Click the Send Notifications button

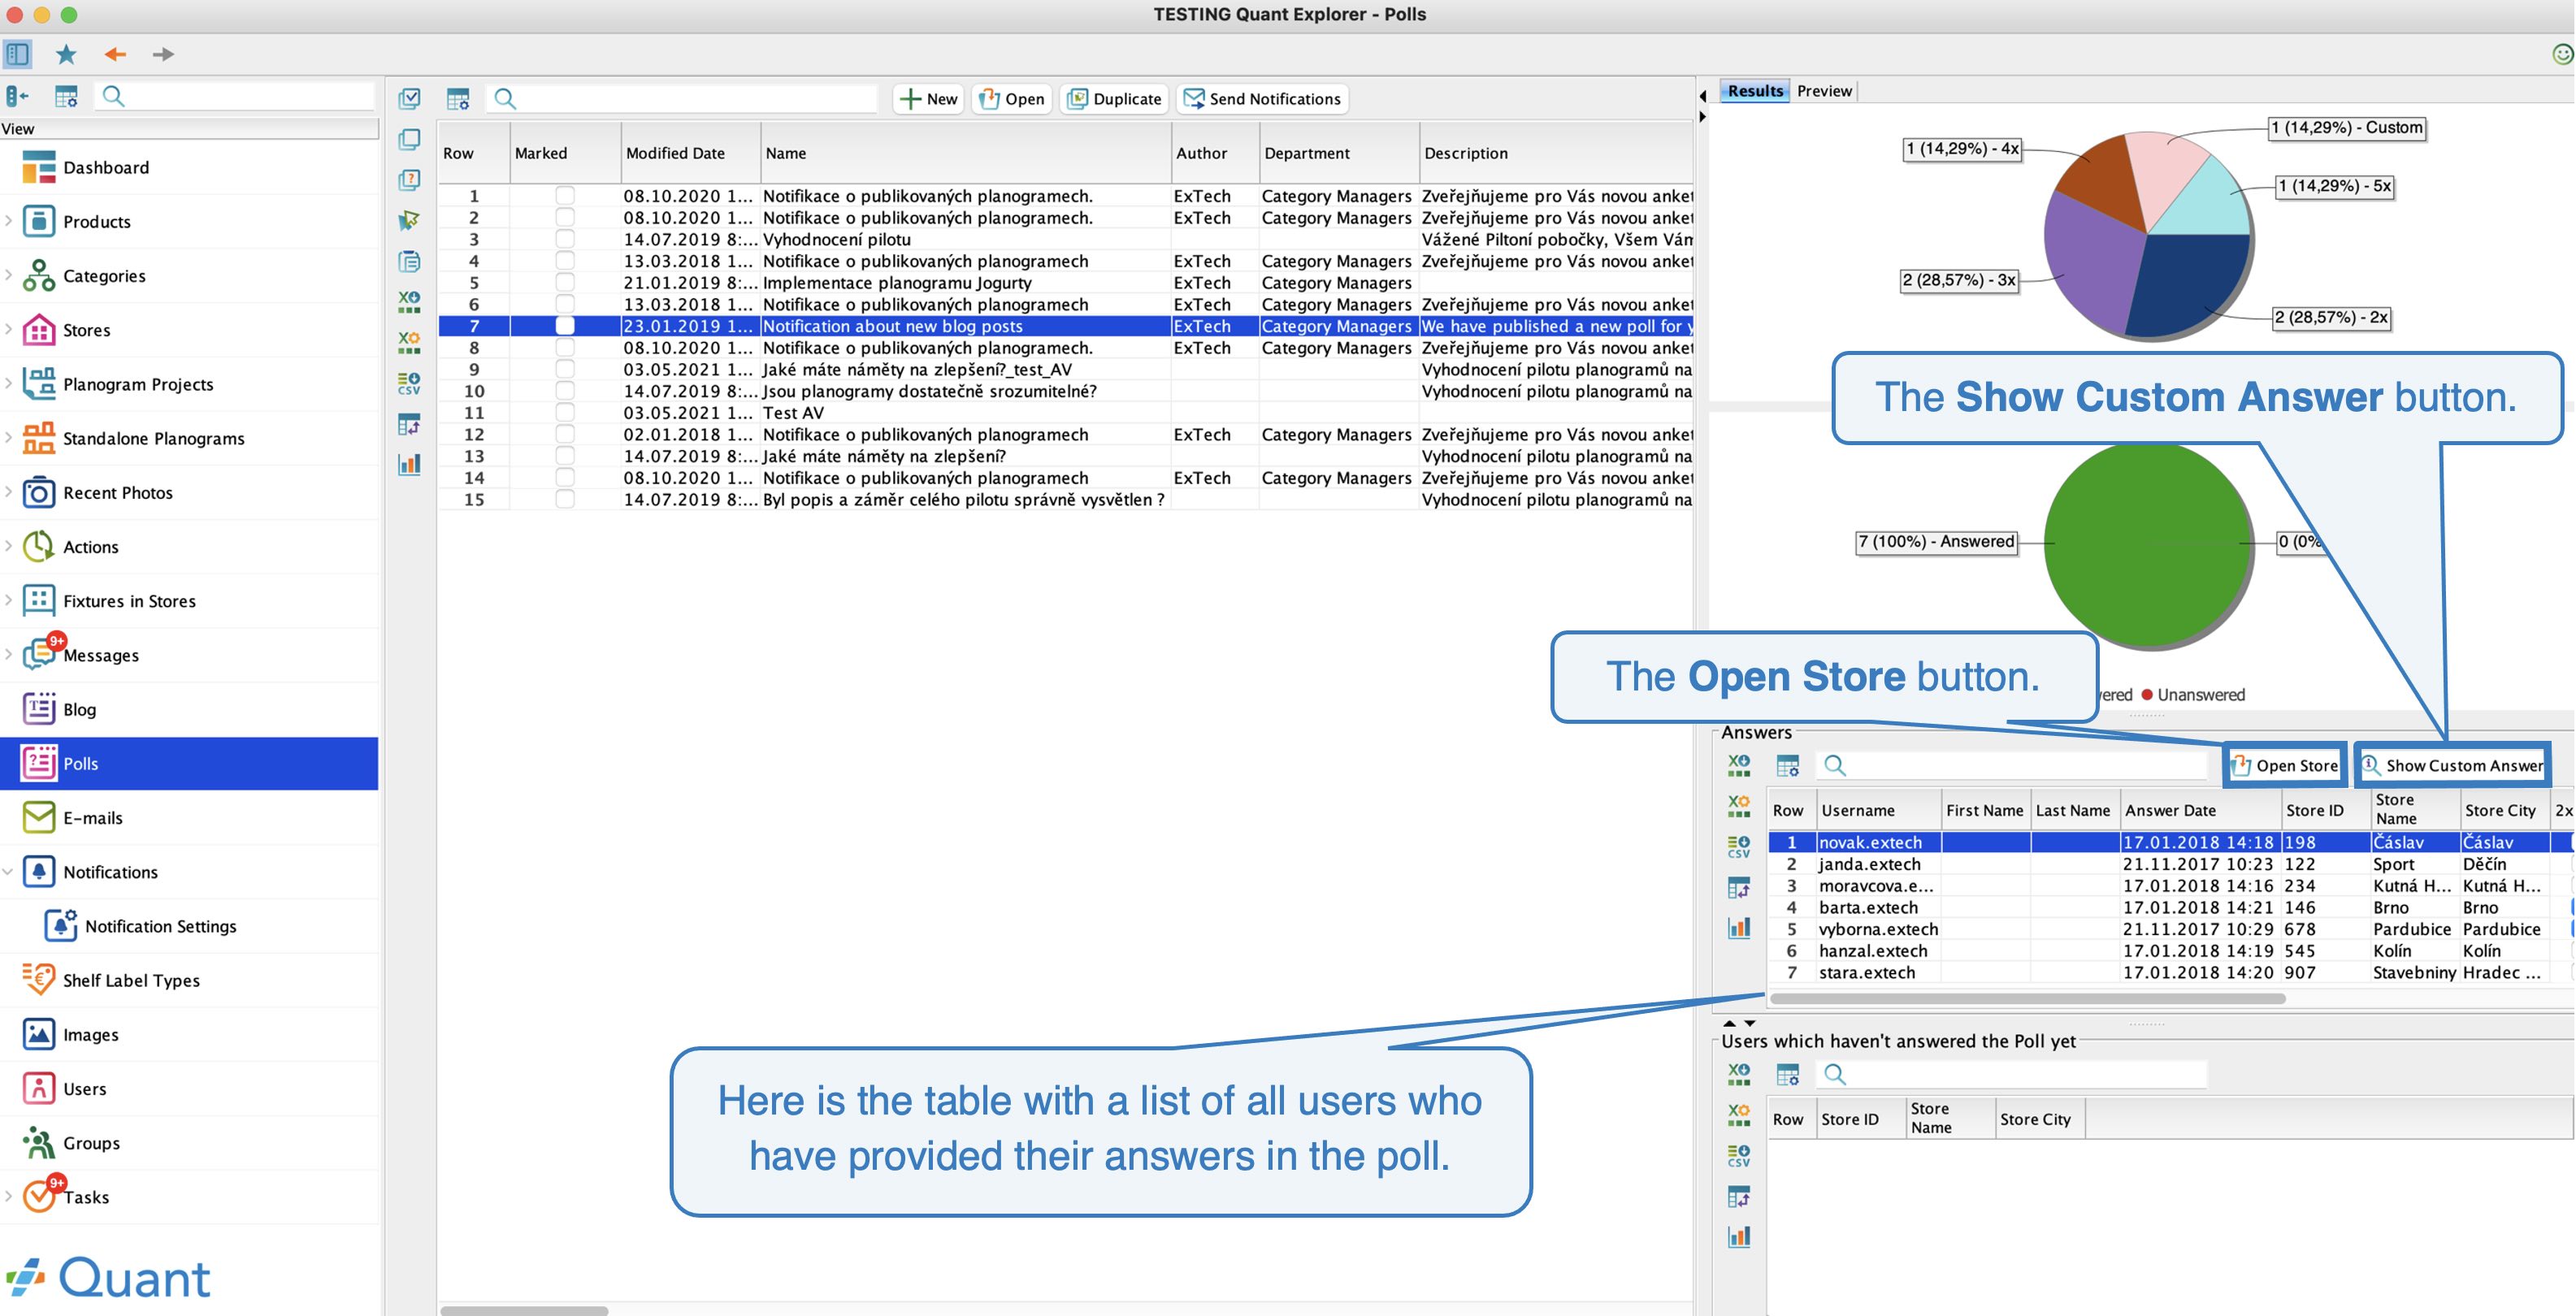1262,98
